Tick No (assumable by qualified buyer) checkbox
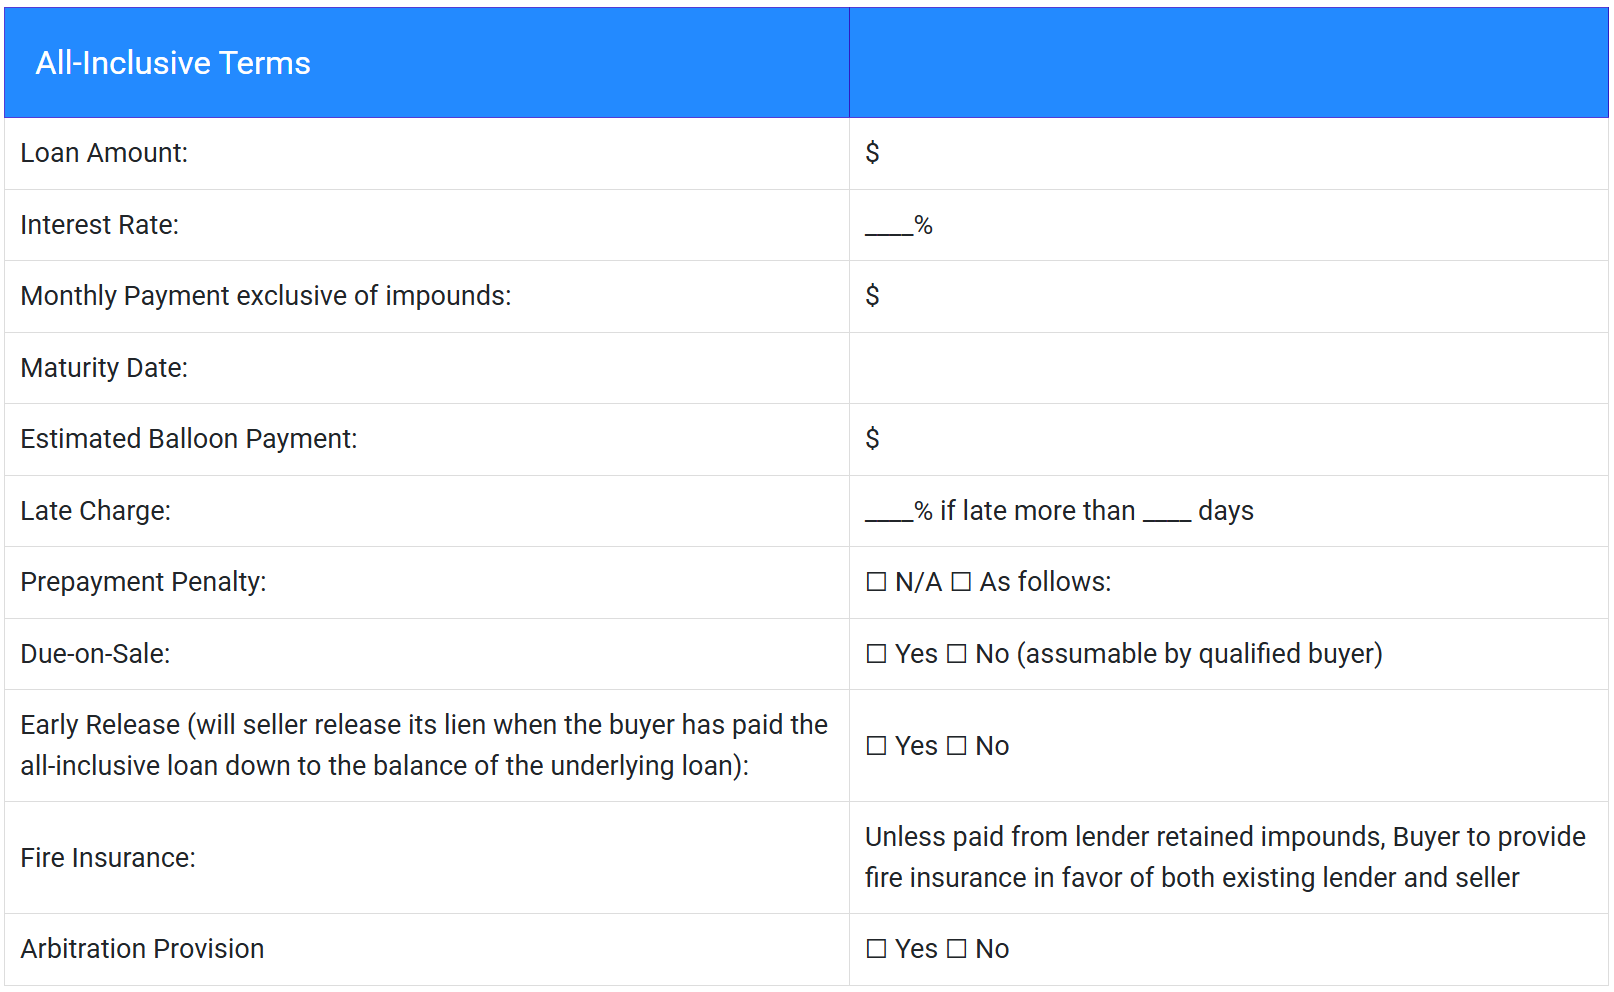Viewport: 1614px width, 992px height. pyautogui.click(x=957, y=654)
